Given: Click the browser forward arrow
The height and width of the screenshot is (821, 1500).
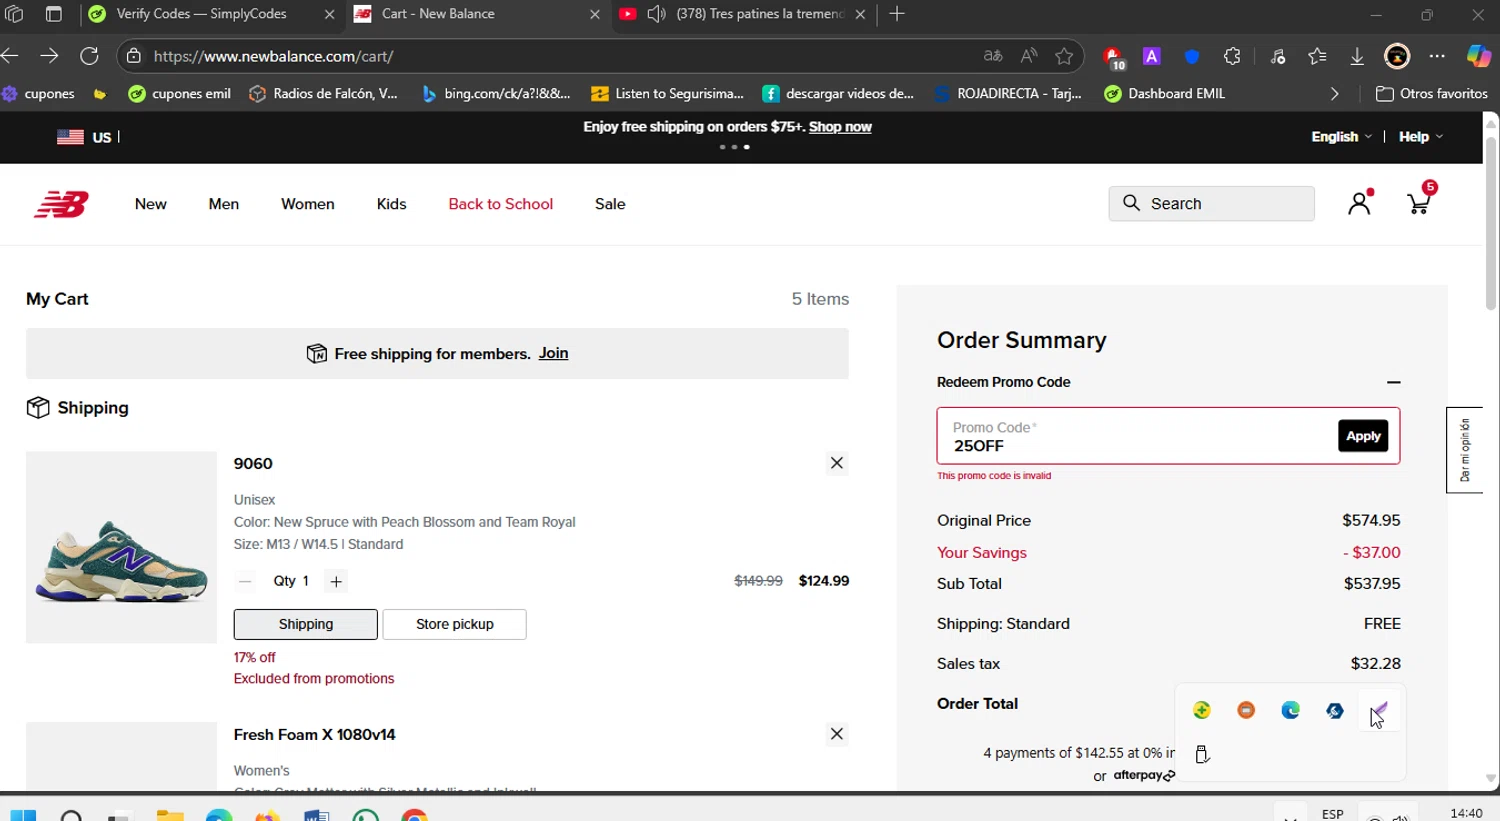Looking at the screenshot, I should [x=49, y=56].
